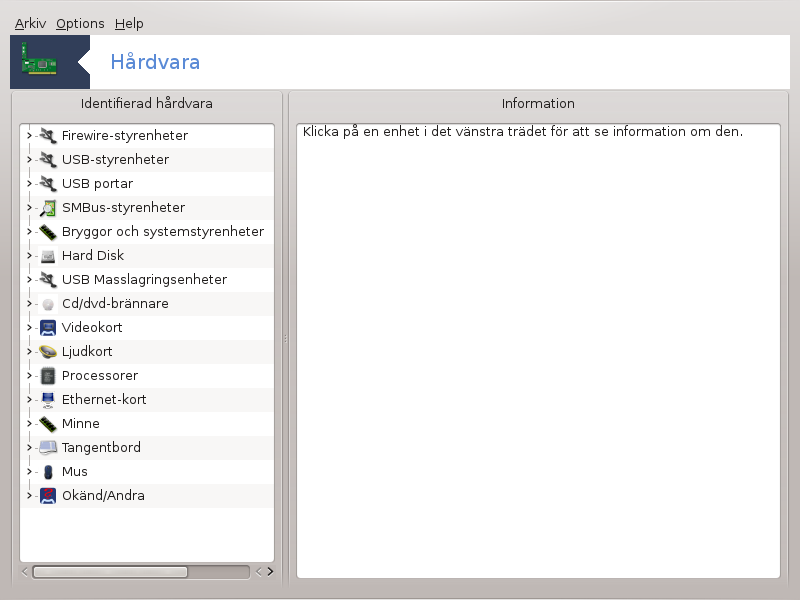This screenshot has height=600, width=800.
Task: Expand the Minne tree node
Action: [29, 423]
